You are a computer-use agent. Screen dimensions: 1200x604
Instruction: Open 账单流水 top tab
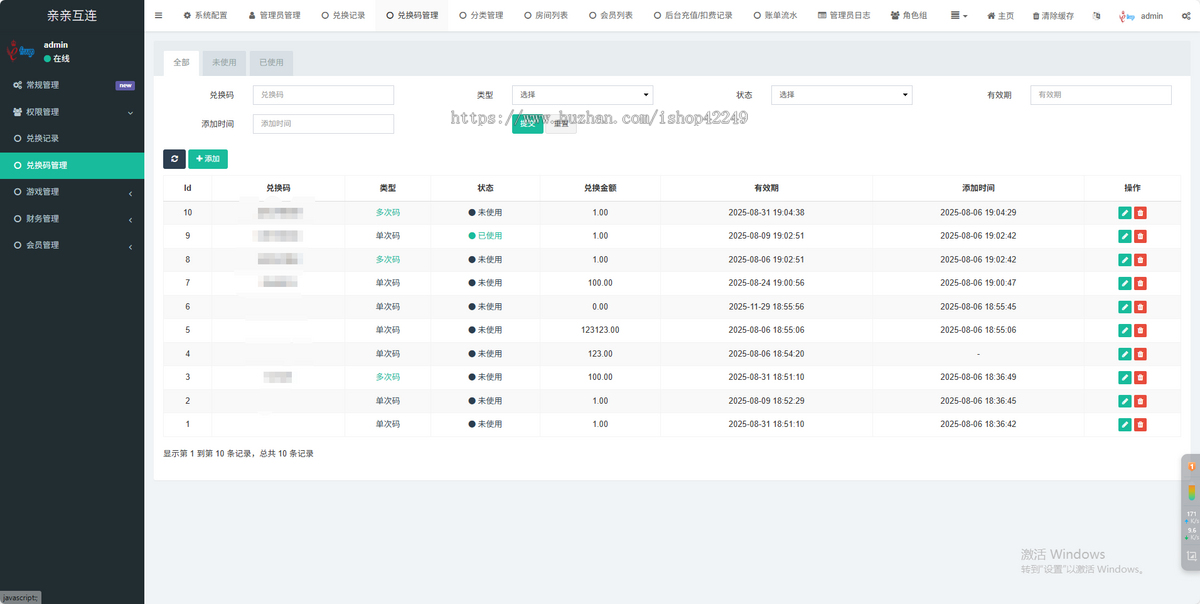[774, 16]
